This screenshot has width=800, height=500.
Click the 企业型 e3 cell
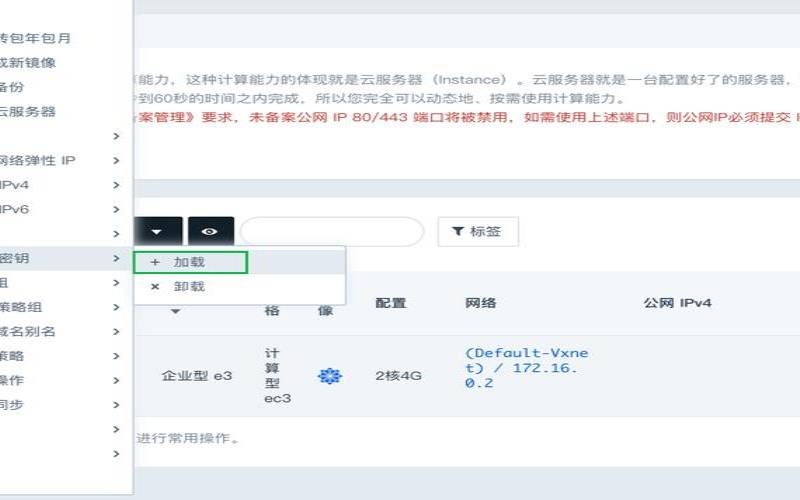point(197,376)
